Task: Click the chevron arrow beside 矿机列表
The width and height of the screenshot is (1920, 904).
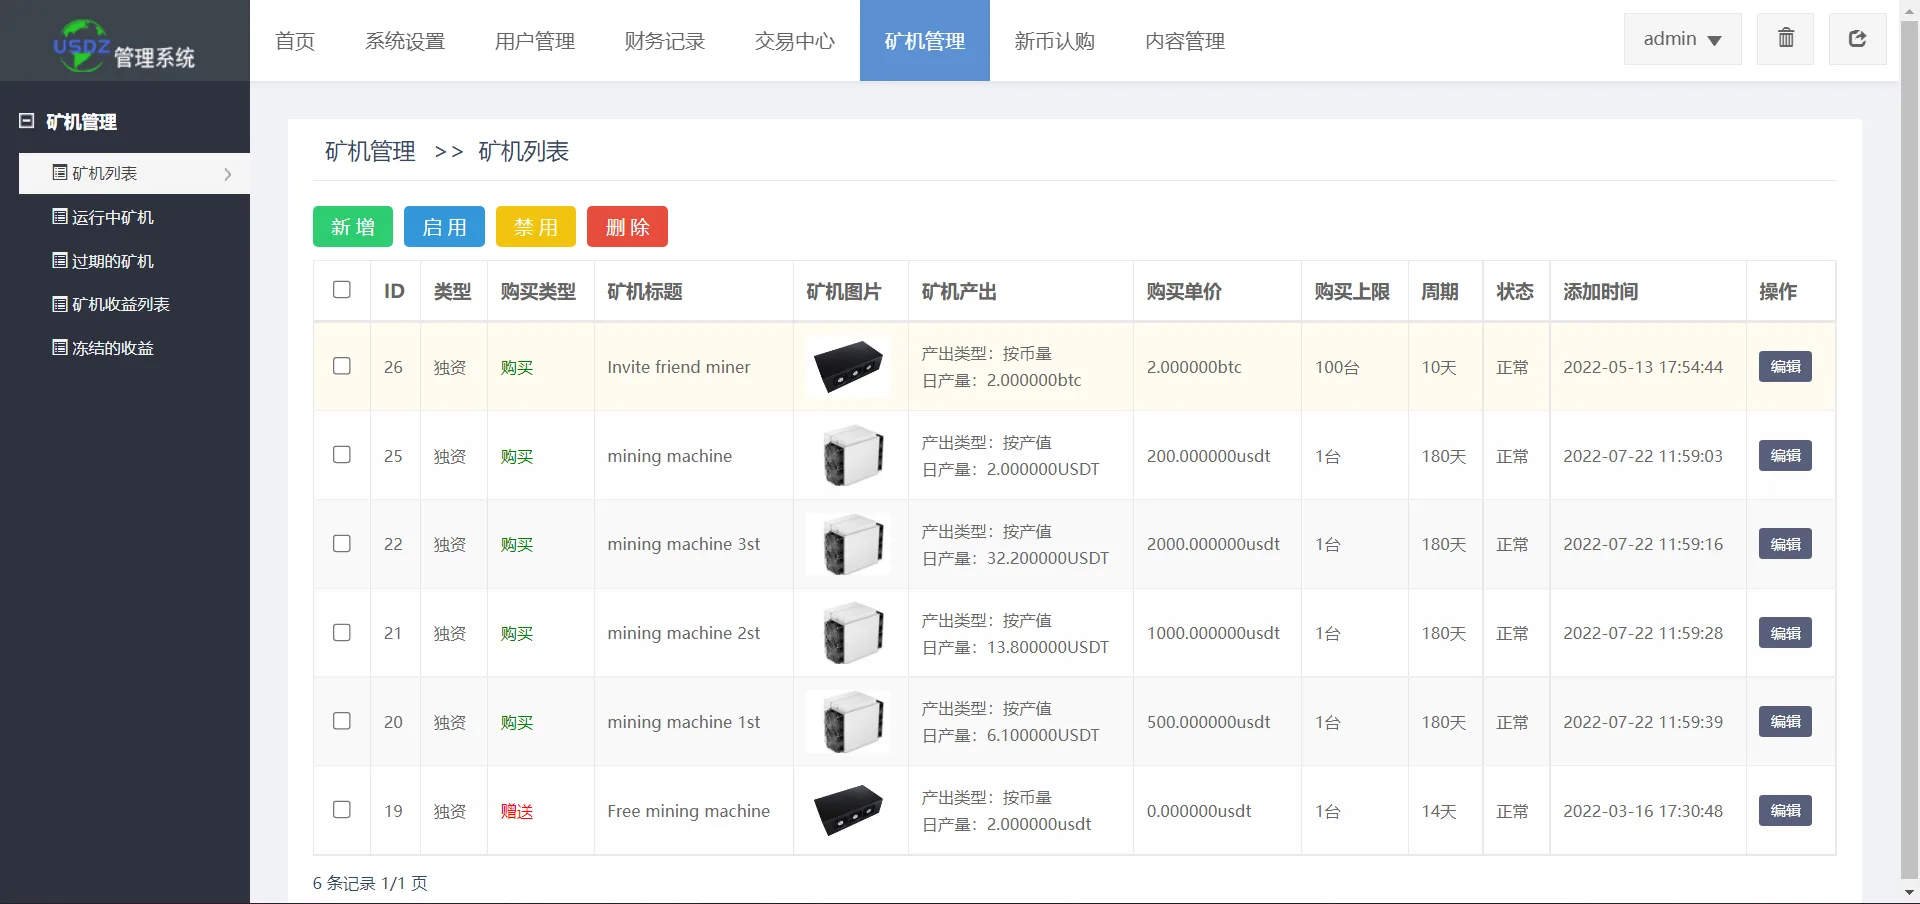Action: (228, 174)
